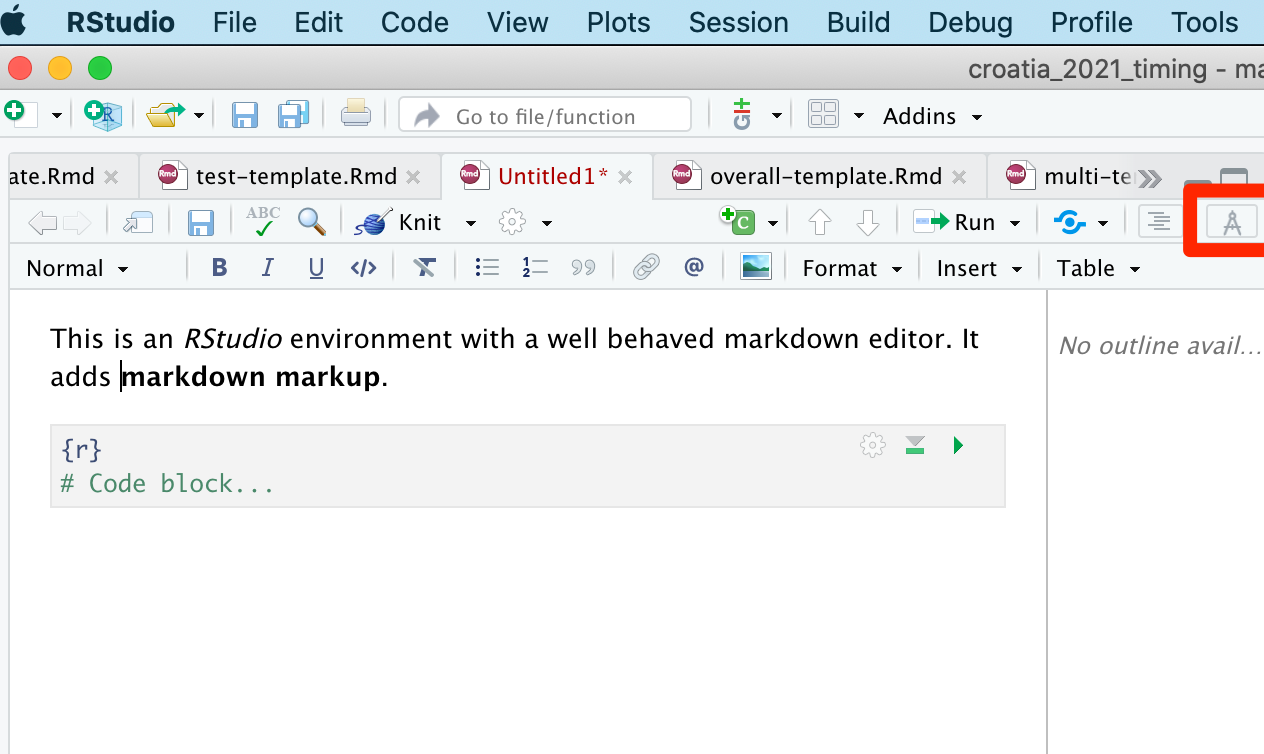Close the overall-template.Rmd tab
The image size is (1264, 754).
click(x=959, y=178)
